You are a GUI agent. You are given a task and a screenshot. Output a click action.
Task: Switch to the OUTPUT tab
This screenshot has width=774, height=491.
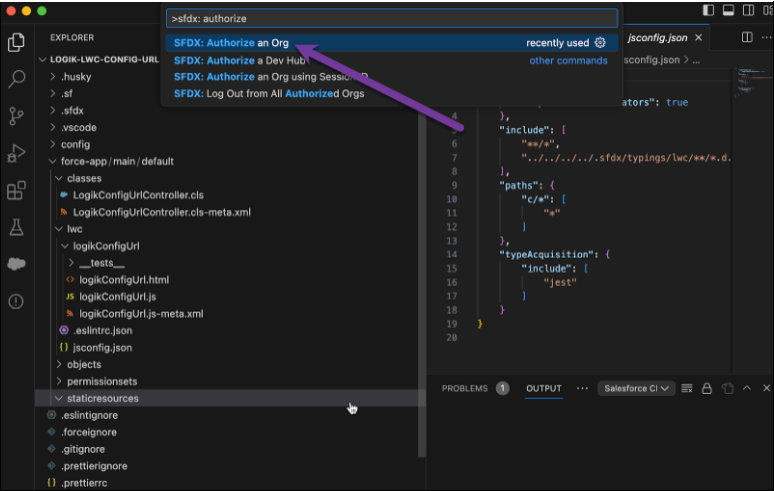[x=543, y=388]
